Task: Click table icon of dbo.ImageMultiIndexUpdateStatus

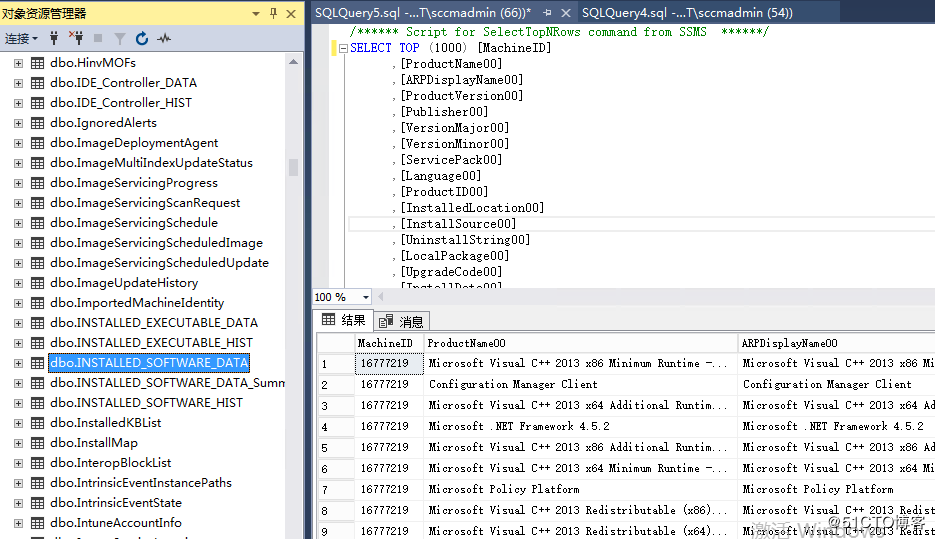Action: (38, 163)
